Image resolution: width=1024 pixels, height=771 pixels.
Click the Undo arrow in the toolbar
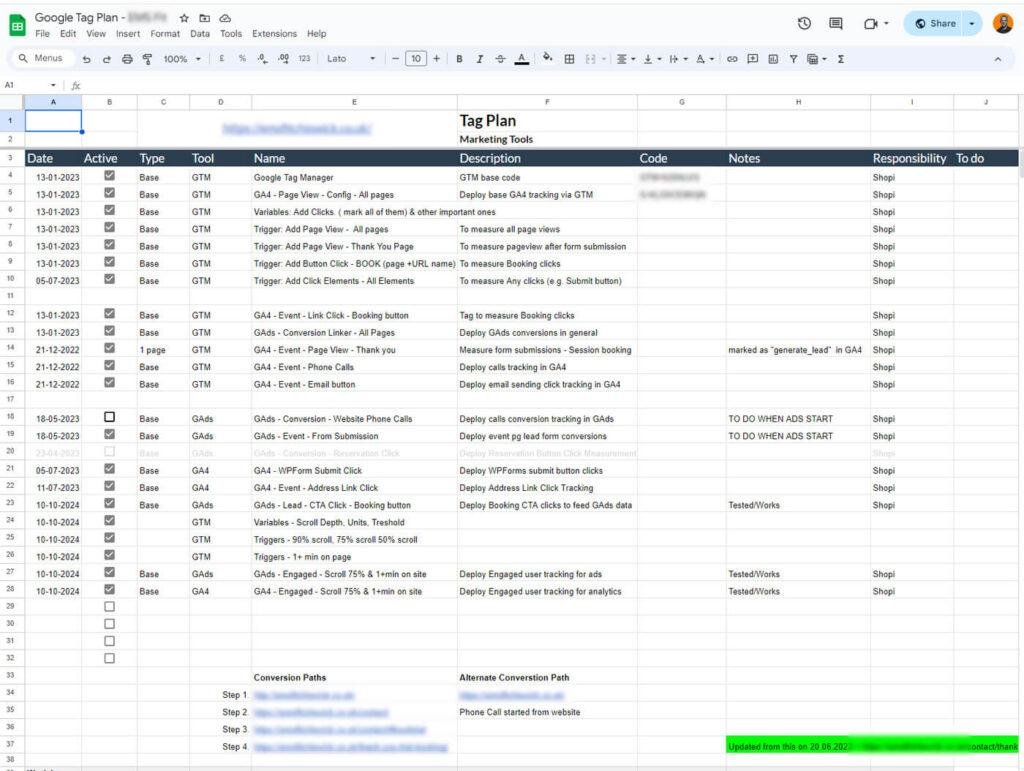click(x=87, y=59)
